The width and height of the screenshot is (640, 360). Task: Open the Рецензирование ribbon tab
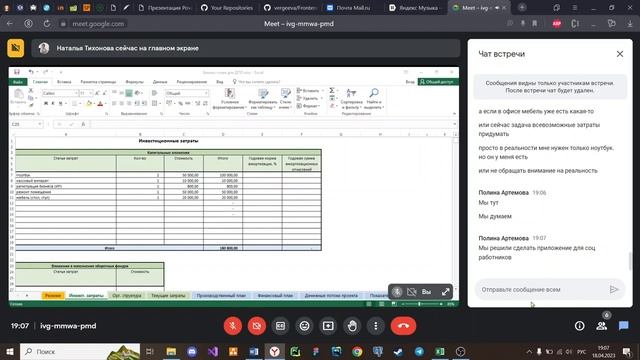[x=191, y=82]
